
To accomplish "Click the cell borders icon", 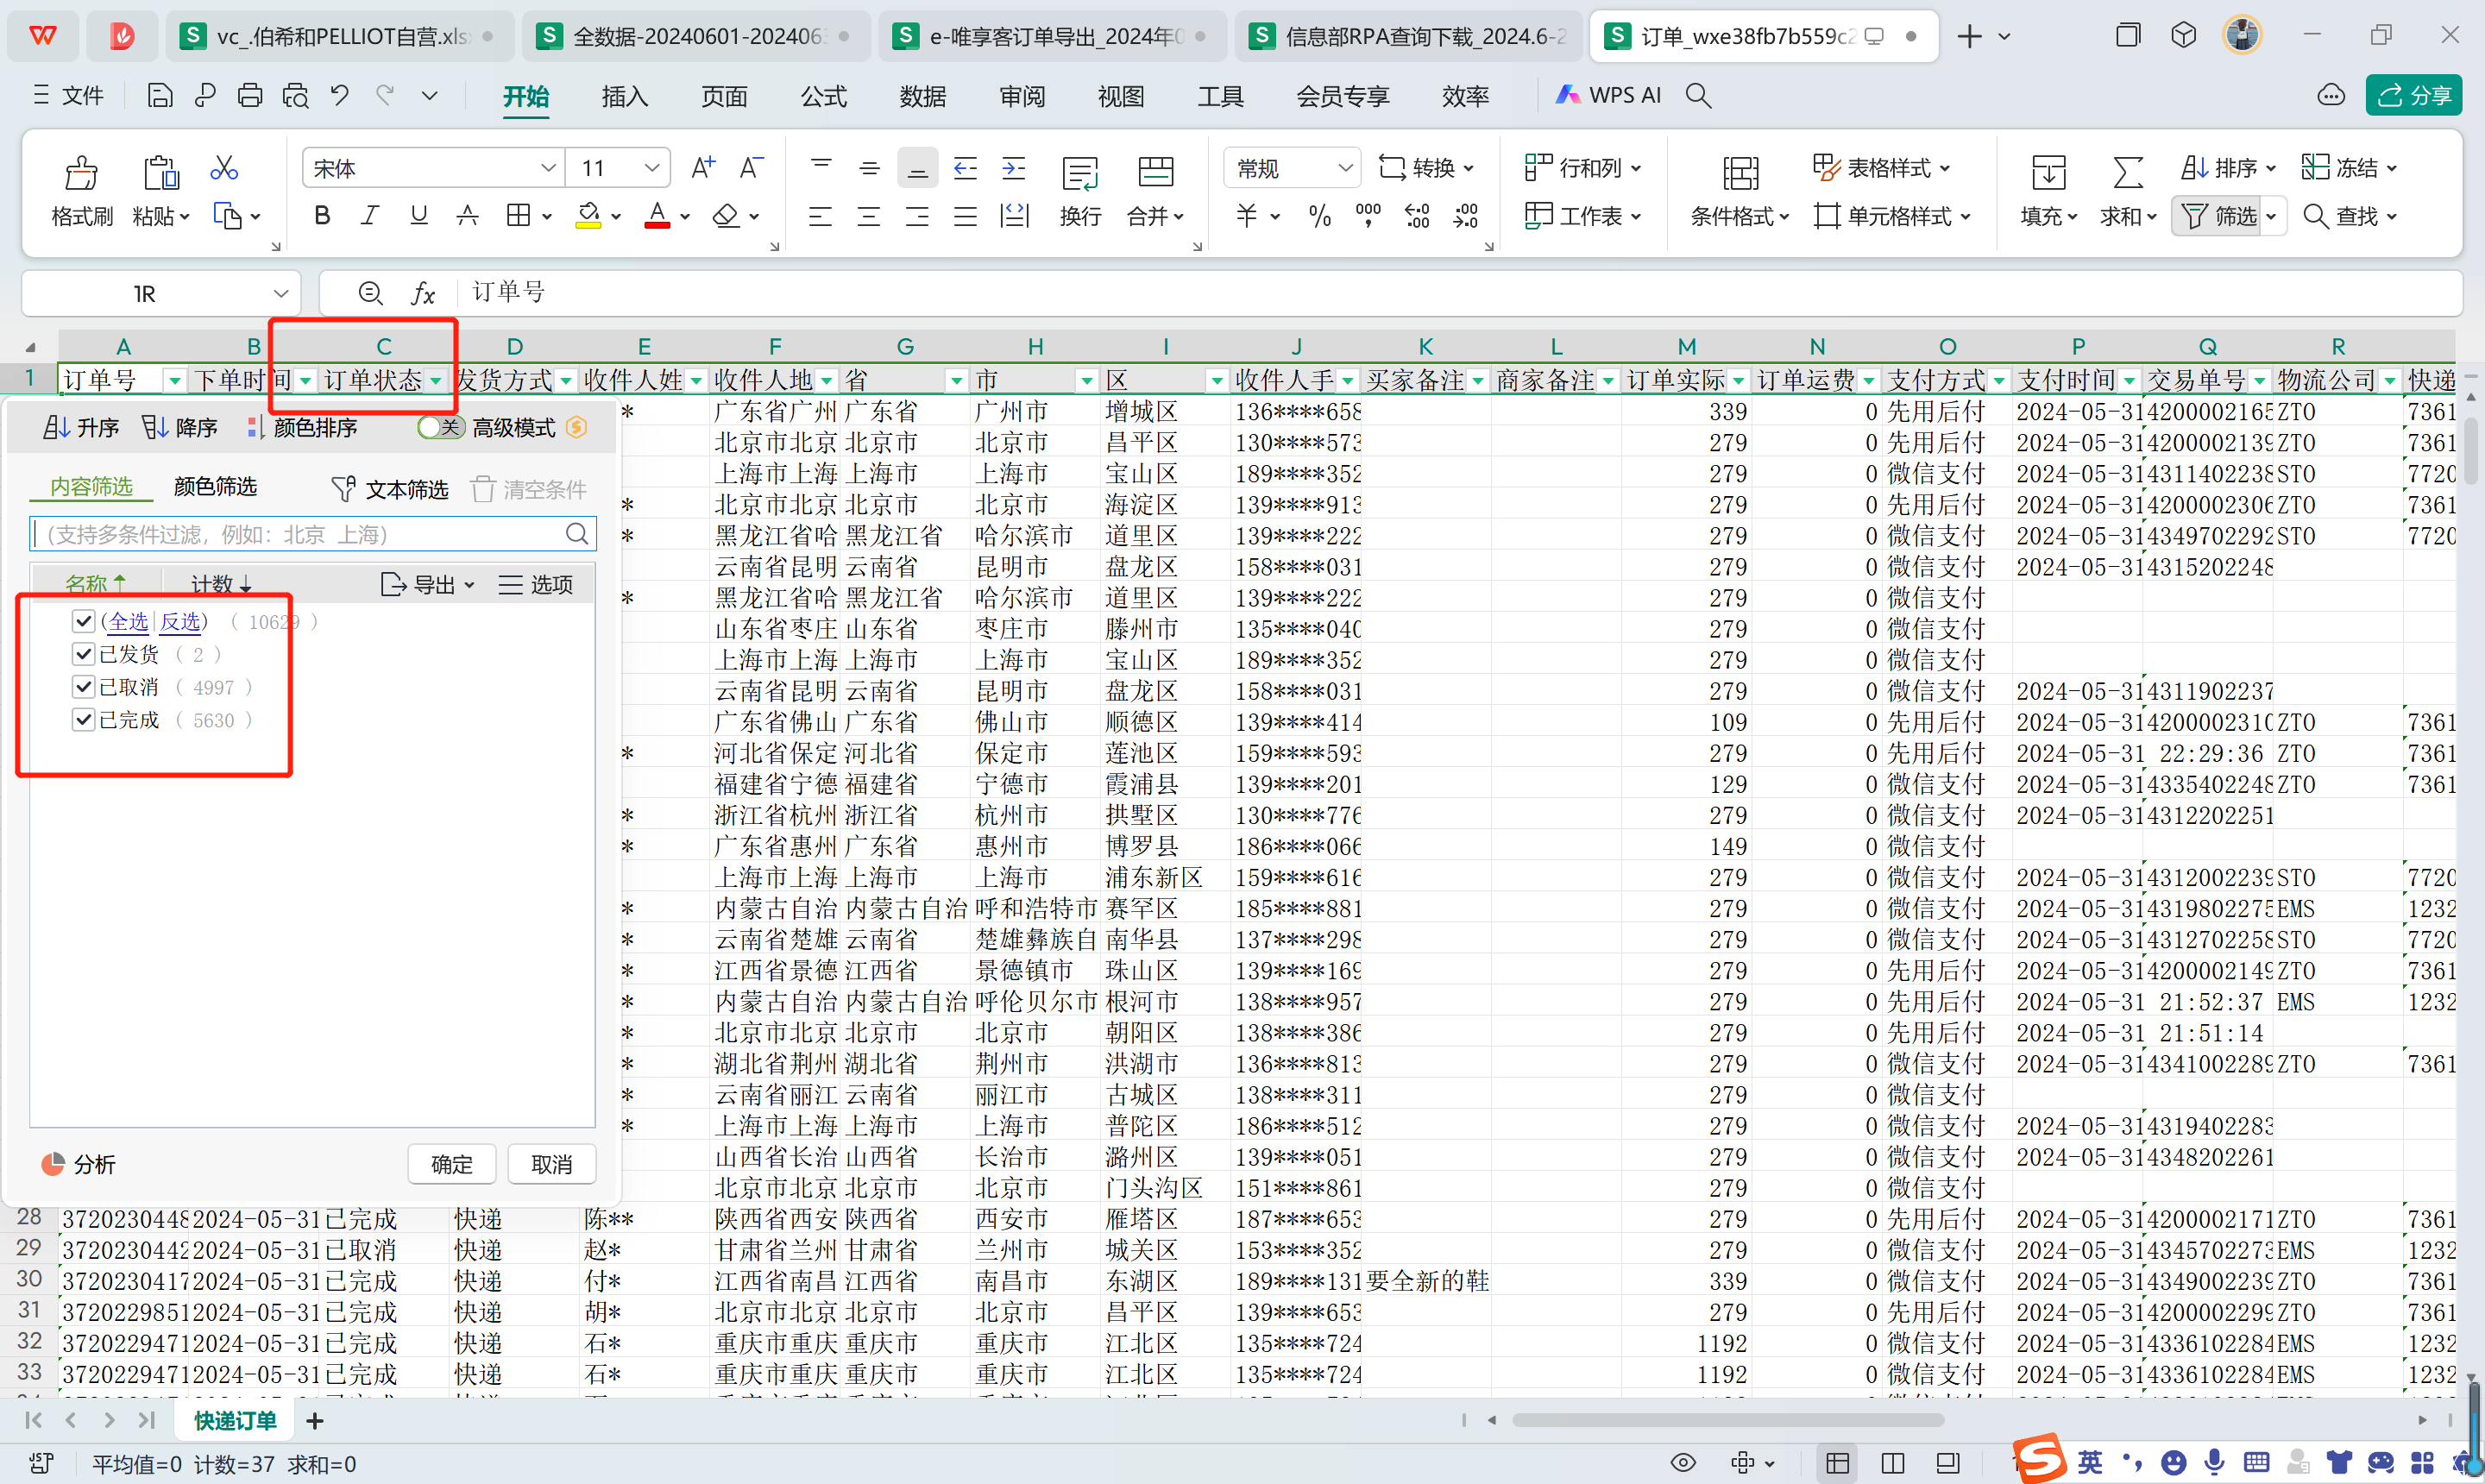I will 518,216.
